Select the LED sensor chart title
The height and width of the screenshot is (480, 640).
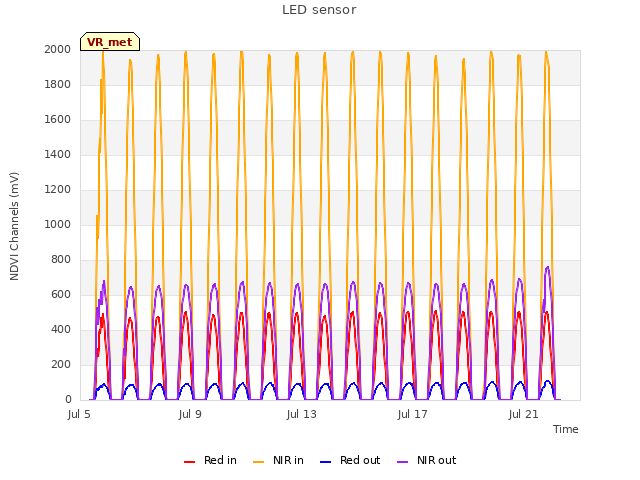pos(319,10)
